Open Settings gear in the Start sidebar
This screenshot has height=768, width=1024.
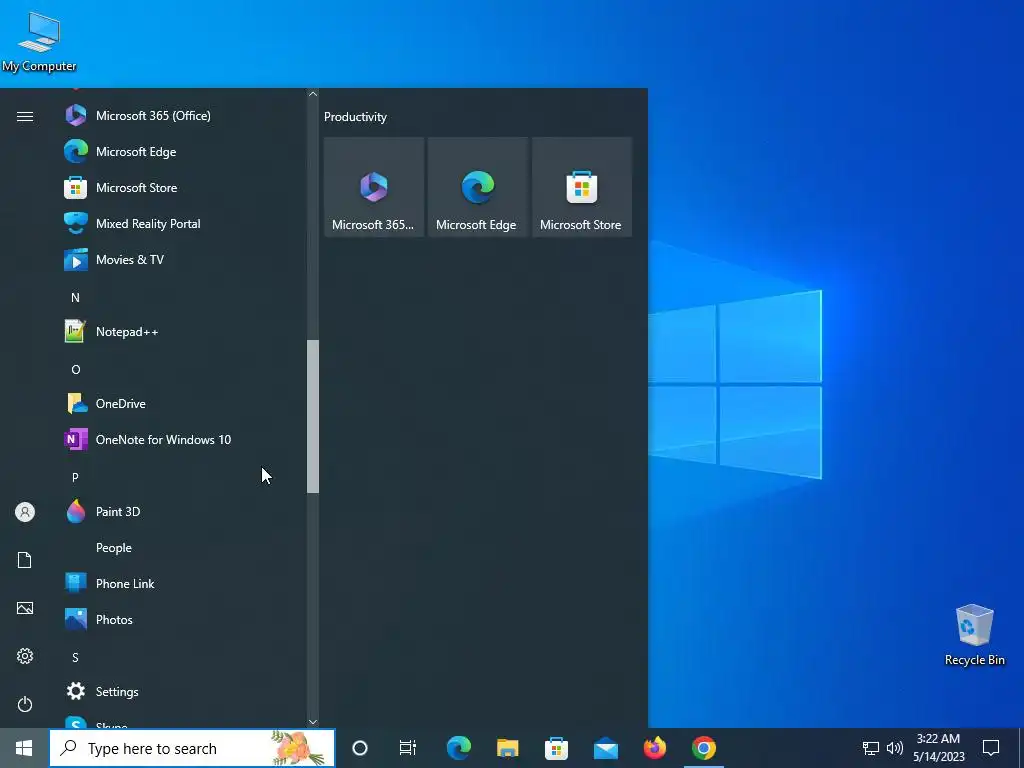(x=25, y=656)
